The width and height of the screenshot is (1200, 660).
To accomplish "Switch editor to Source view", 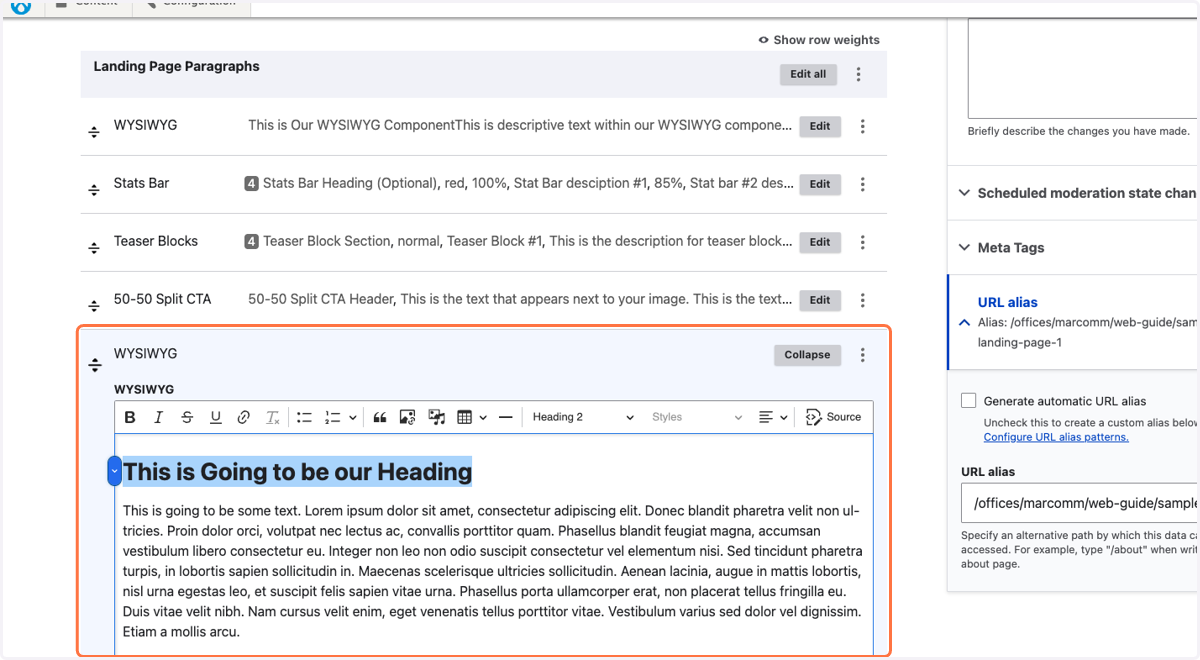I will pyautogui.click(x=833, y=418).
